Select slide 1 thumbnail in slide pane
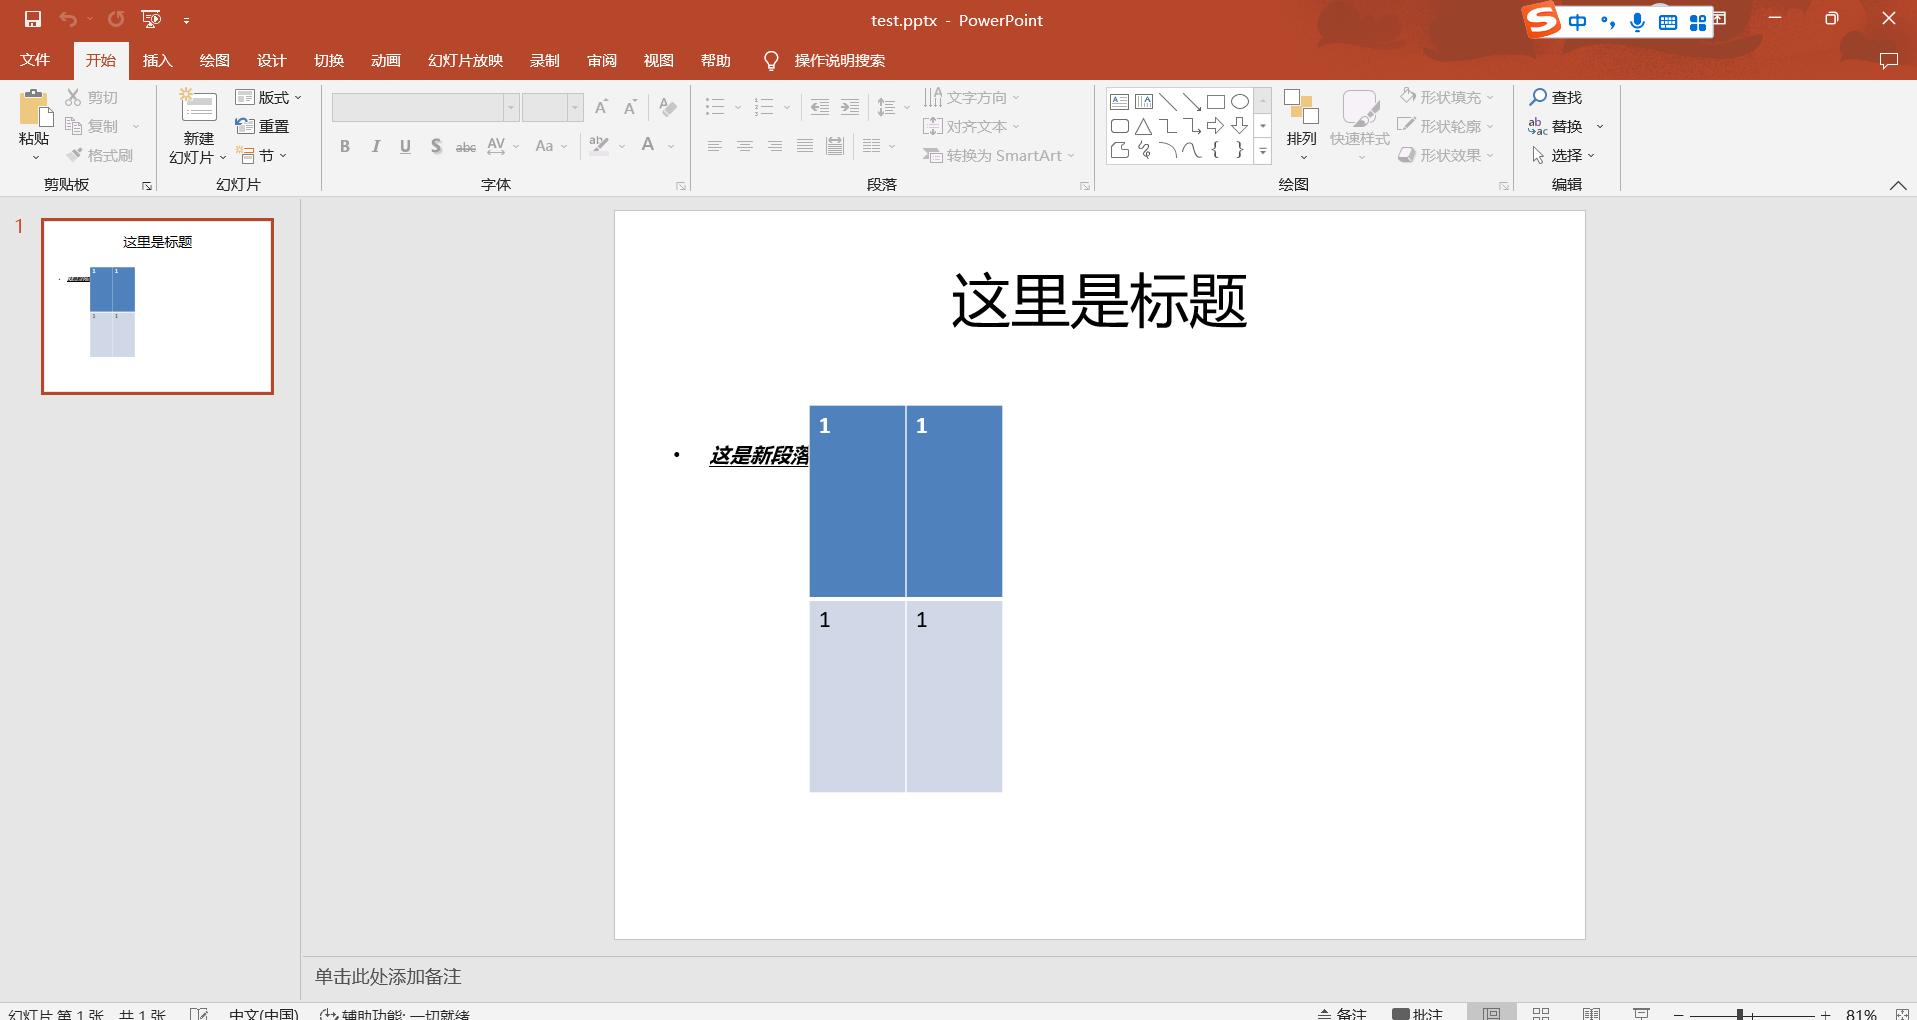Screen dimensions: 1917x1020 (156, 306)
